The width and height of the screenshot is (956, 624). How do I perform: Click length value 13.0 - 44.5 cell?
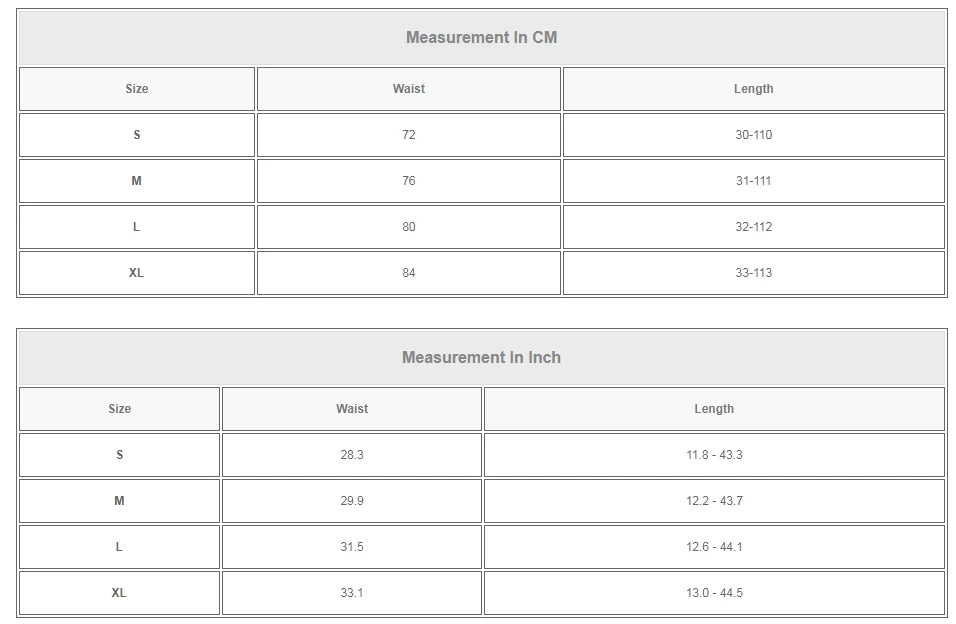pos(714,593)
